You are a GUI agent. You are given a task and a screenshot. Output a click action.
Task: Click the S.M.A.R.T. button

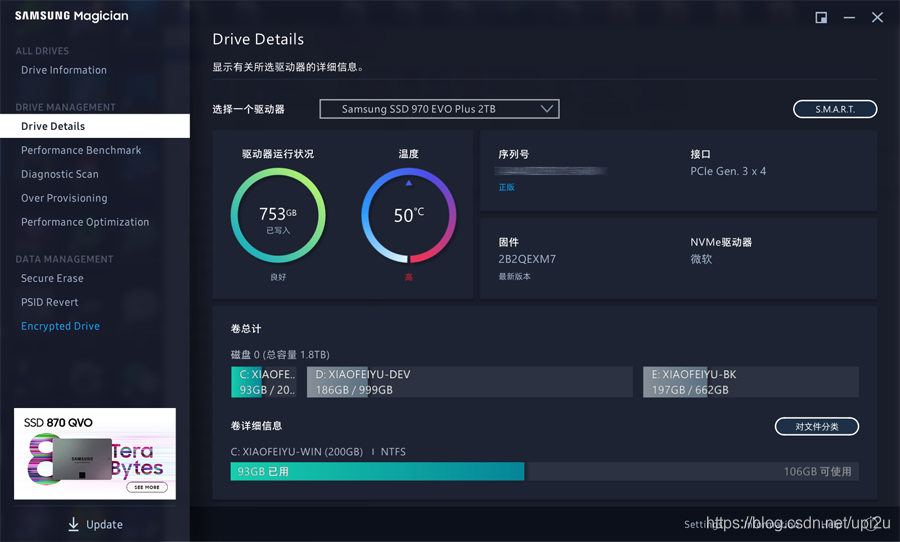[835, 109]
